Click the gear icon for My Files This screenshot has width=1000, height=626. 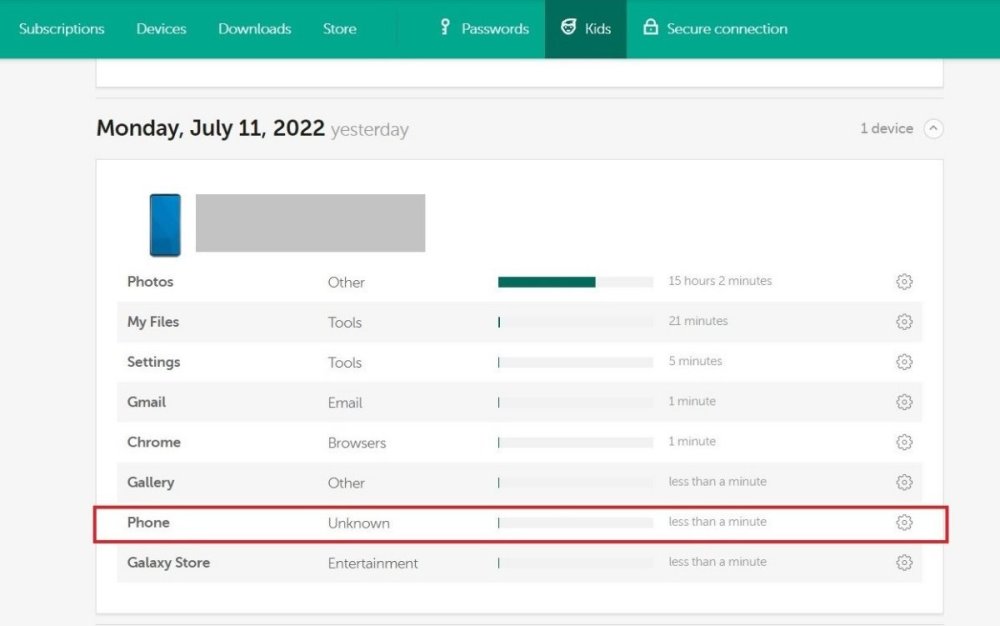[904, 322]
